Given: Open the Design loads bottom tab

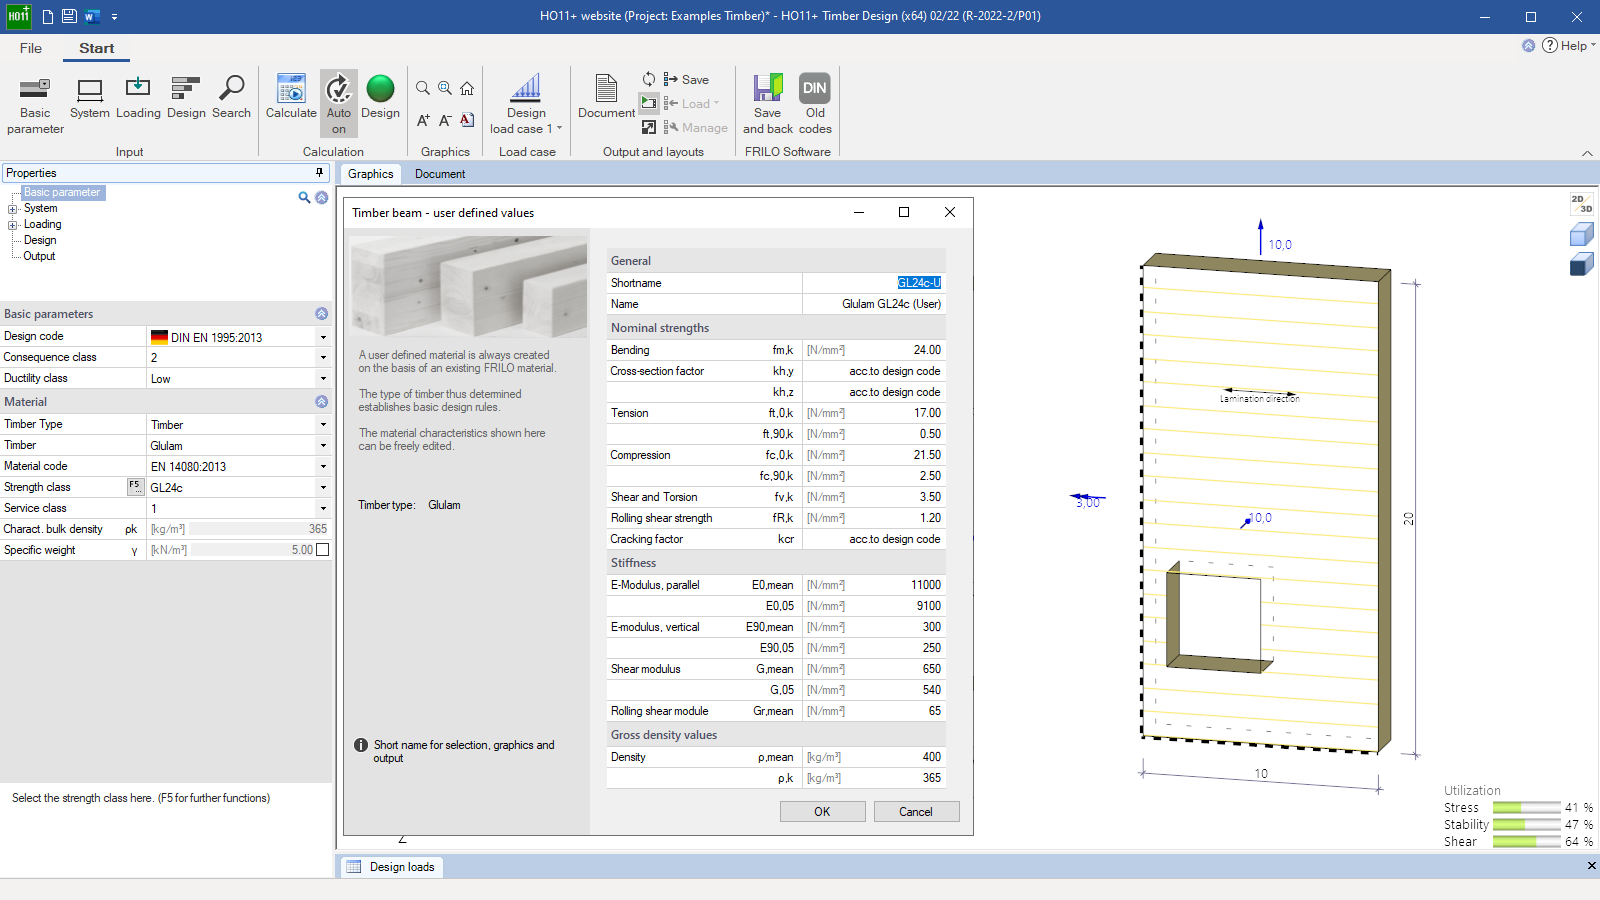Looking at the screenshot, I should 391,867.
